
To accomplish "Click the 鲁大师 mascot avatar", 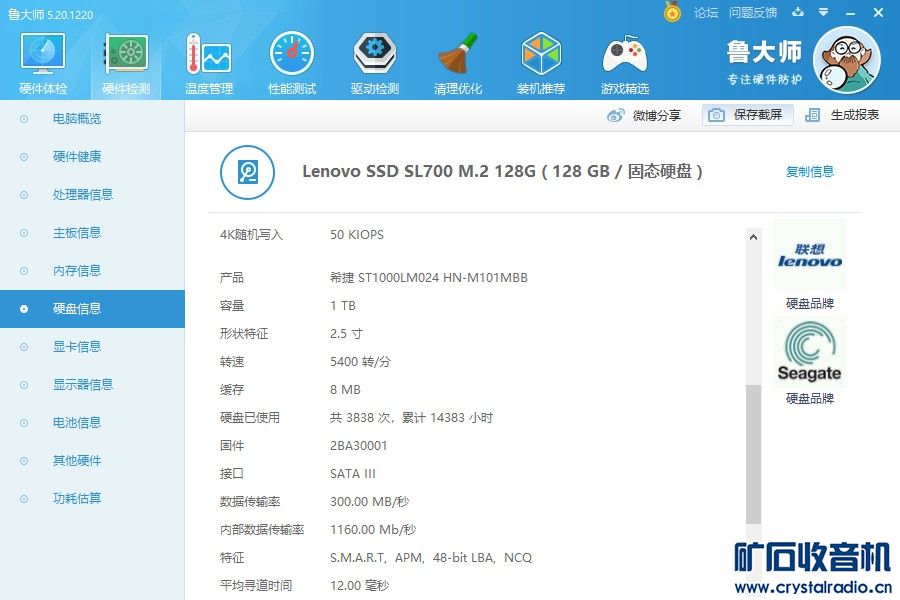I will [847, 60].
